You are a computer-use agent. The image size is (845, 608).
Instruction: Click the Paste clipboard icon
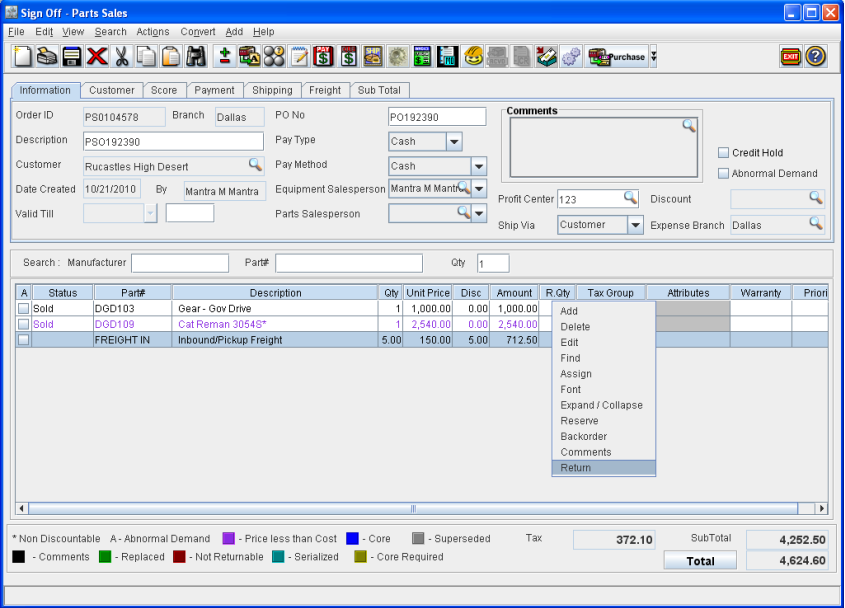(x=171, y=56)
